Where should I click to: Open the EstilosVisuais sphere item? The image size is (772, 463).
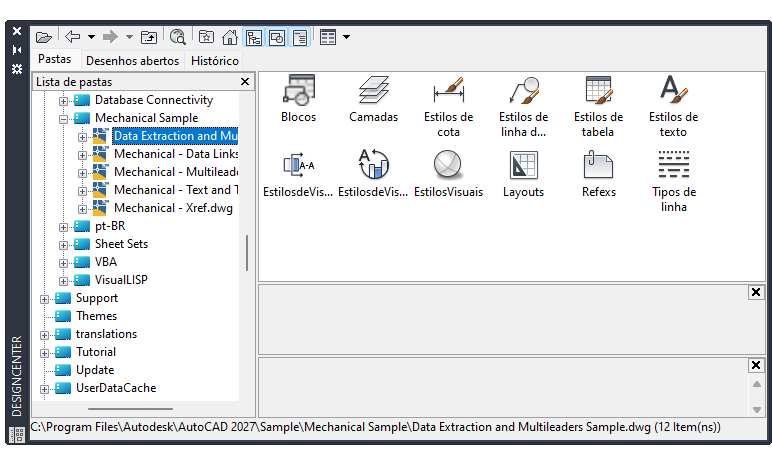[x=449, y=173]
